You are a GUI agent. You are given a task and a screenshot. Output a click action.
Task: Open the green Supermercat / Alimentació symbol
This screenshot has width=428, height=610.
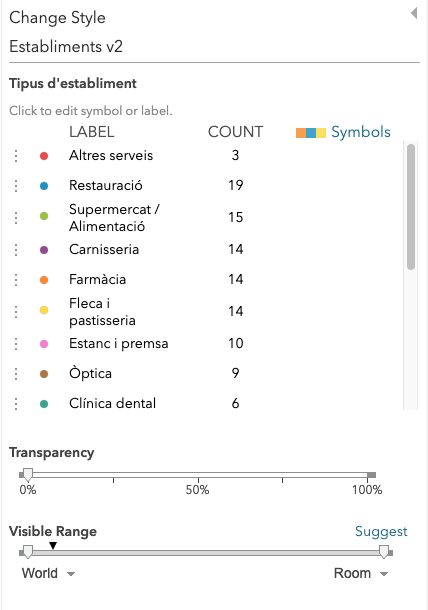click(44, 216)
